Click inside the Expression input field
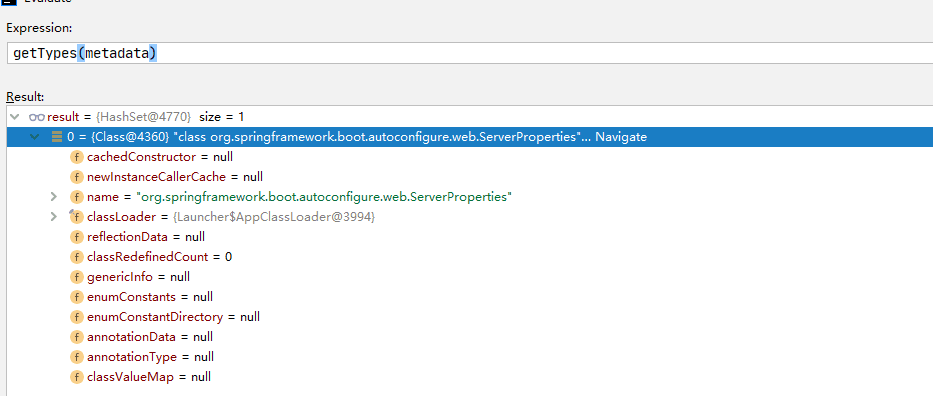 point(470,54)
